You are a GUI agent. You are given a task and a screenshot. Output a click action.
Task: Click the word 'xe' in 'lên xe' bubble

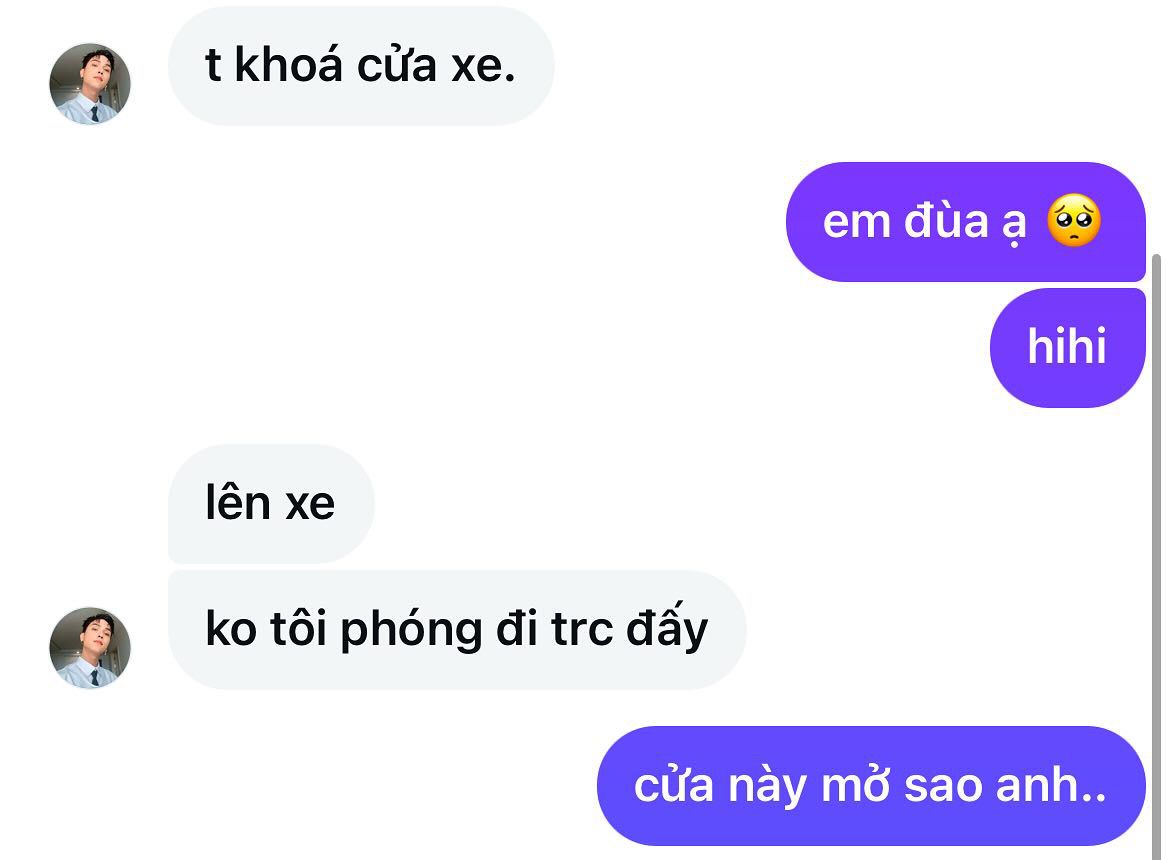310,505
